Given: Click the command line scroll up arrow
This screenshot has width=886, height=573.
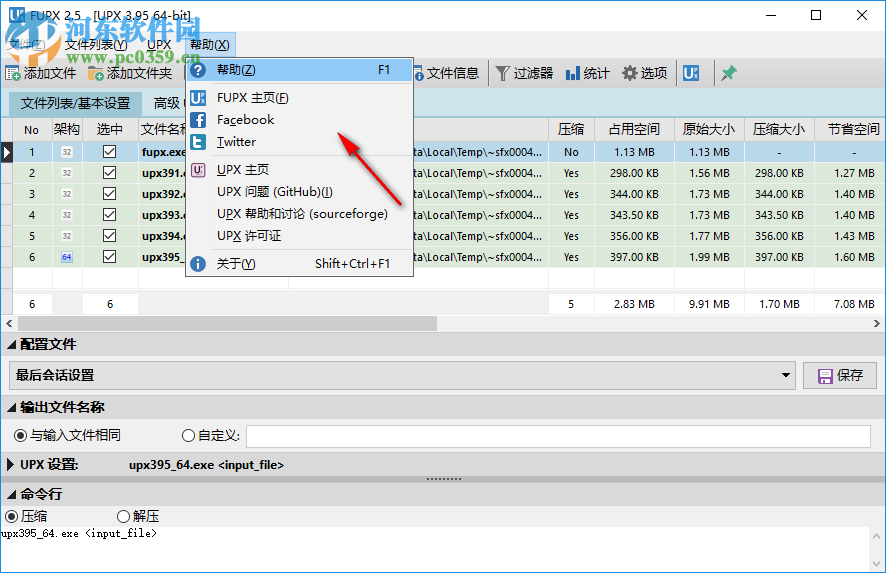Looking at the screenshot, I should (x=876, y=536).
